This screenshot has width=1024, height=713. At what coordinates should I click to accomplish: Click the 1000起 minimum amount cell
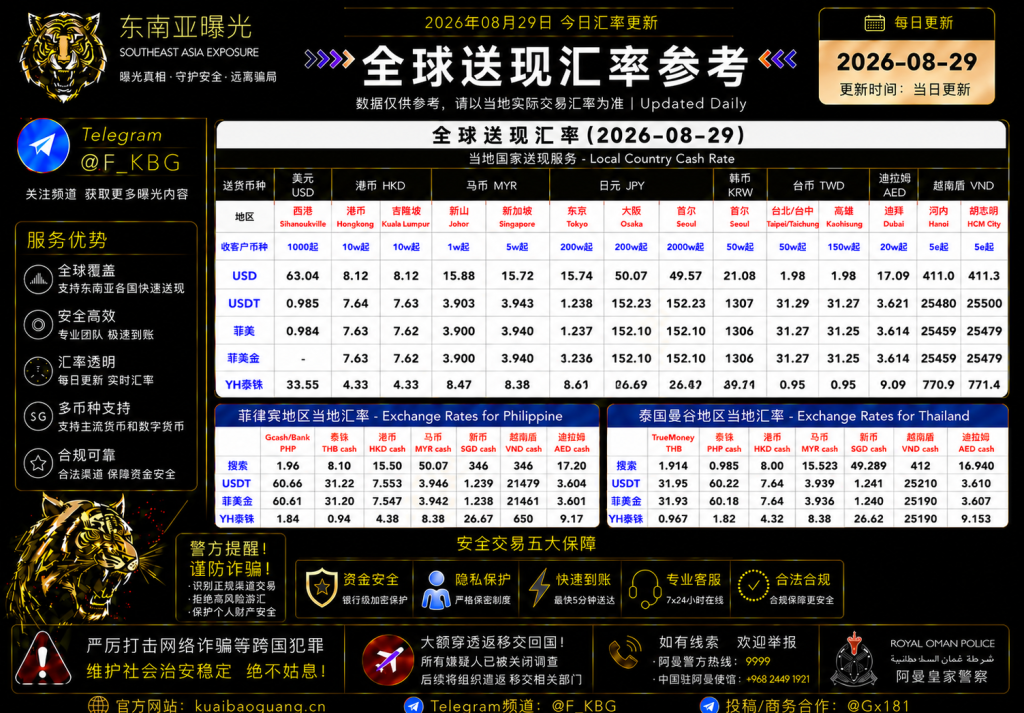click(x=302, y=247)
